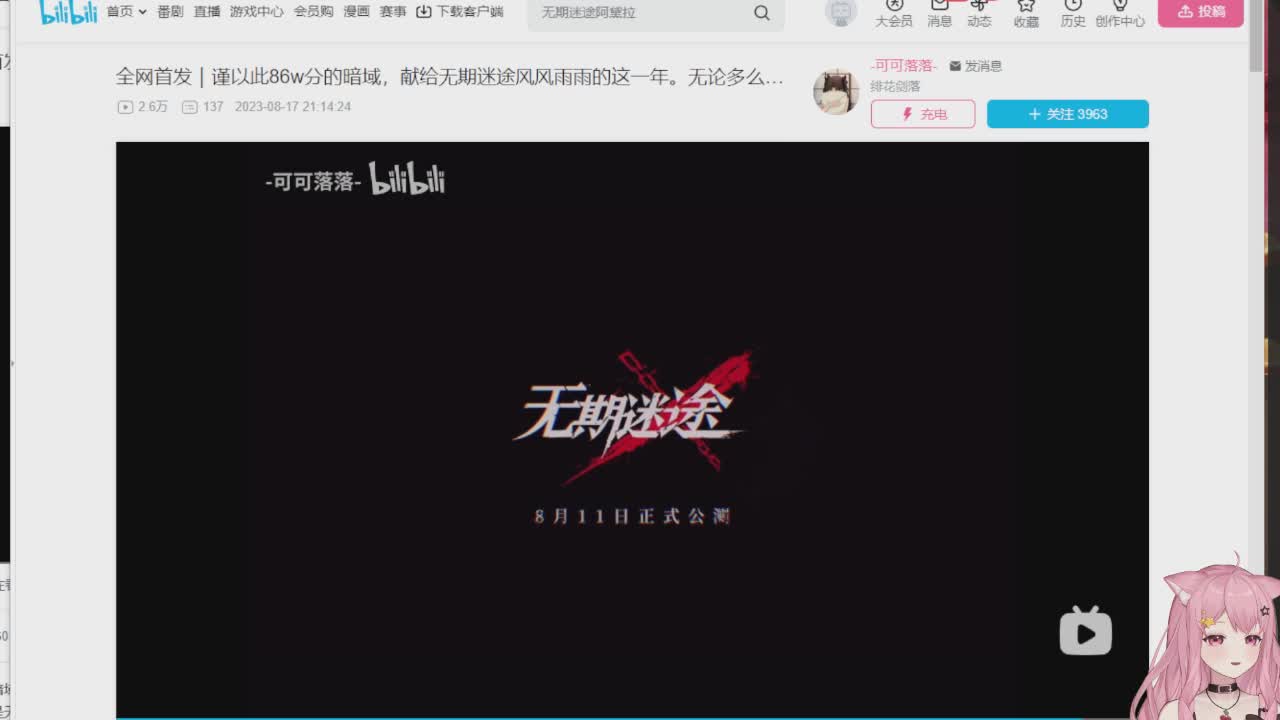The image size is (1280, 720).
Task: Open uploader name -可可落落- link
Action: click(x=904, y=66)
